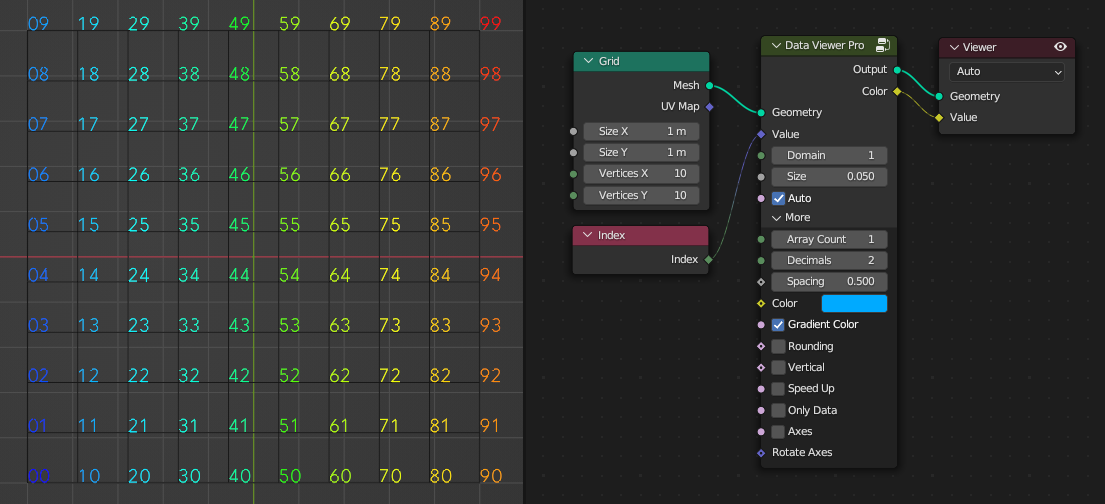Adjust the Size 0.050 field

click(829, 176)
